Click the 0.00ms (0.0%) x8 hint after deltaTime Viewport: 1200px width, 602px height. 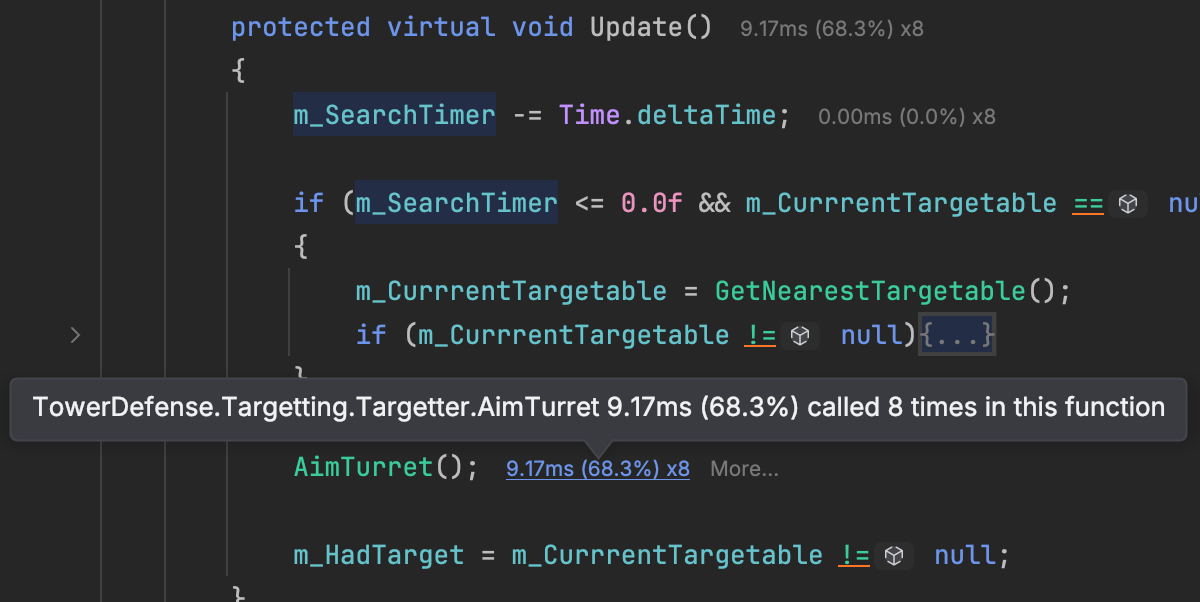pos(906,117)
